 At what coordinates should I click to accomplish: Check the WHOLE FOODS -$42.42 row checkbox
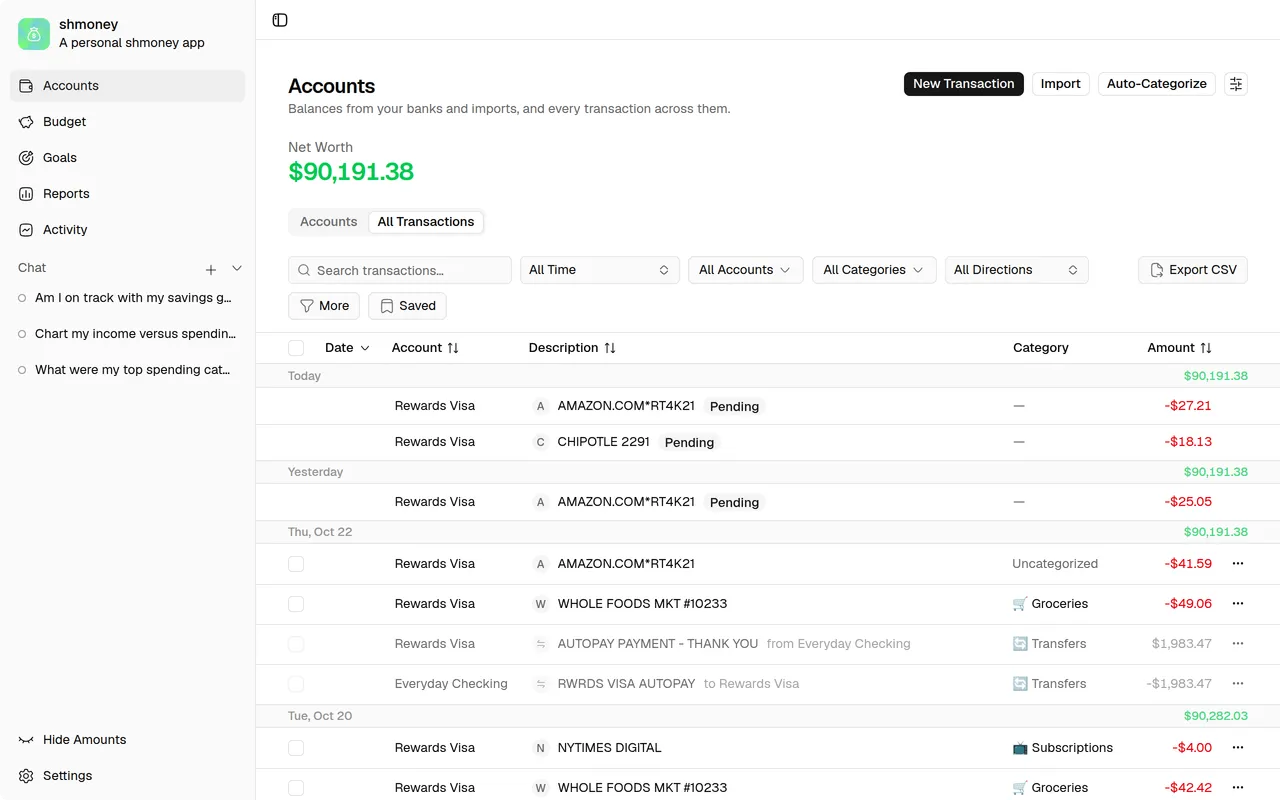tap(296, 788)
